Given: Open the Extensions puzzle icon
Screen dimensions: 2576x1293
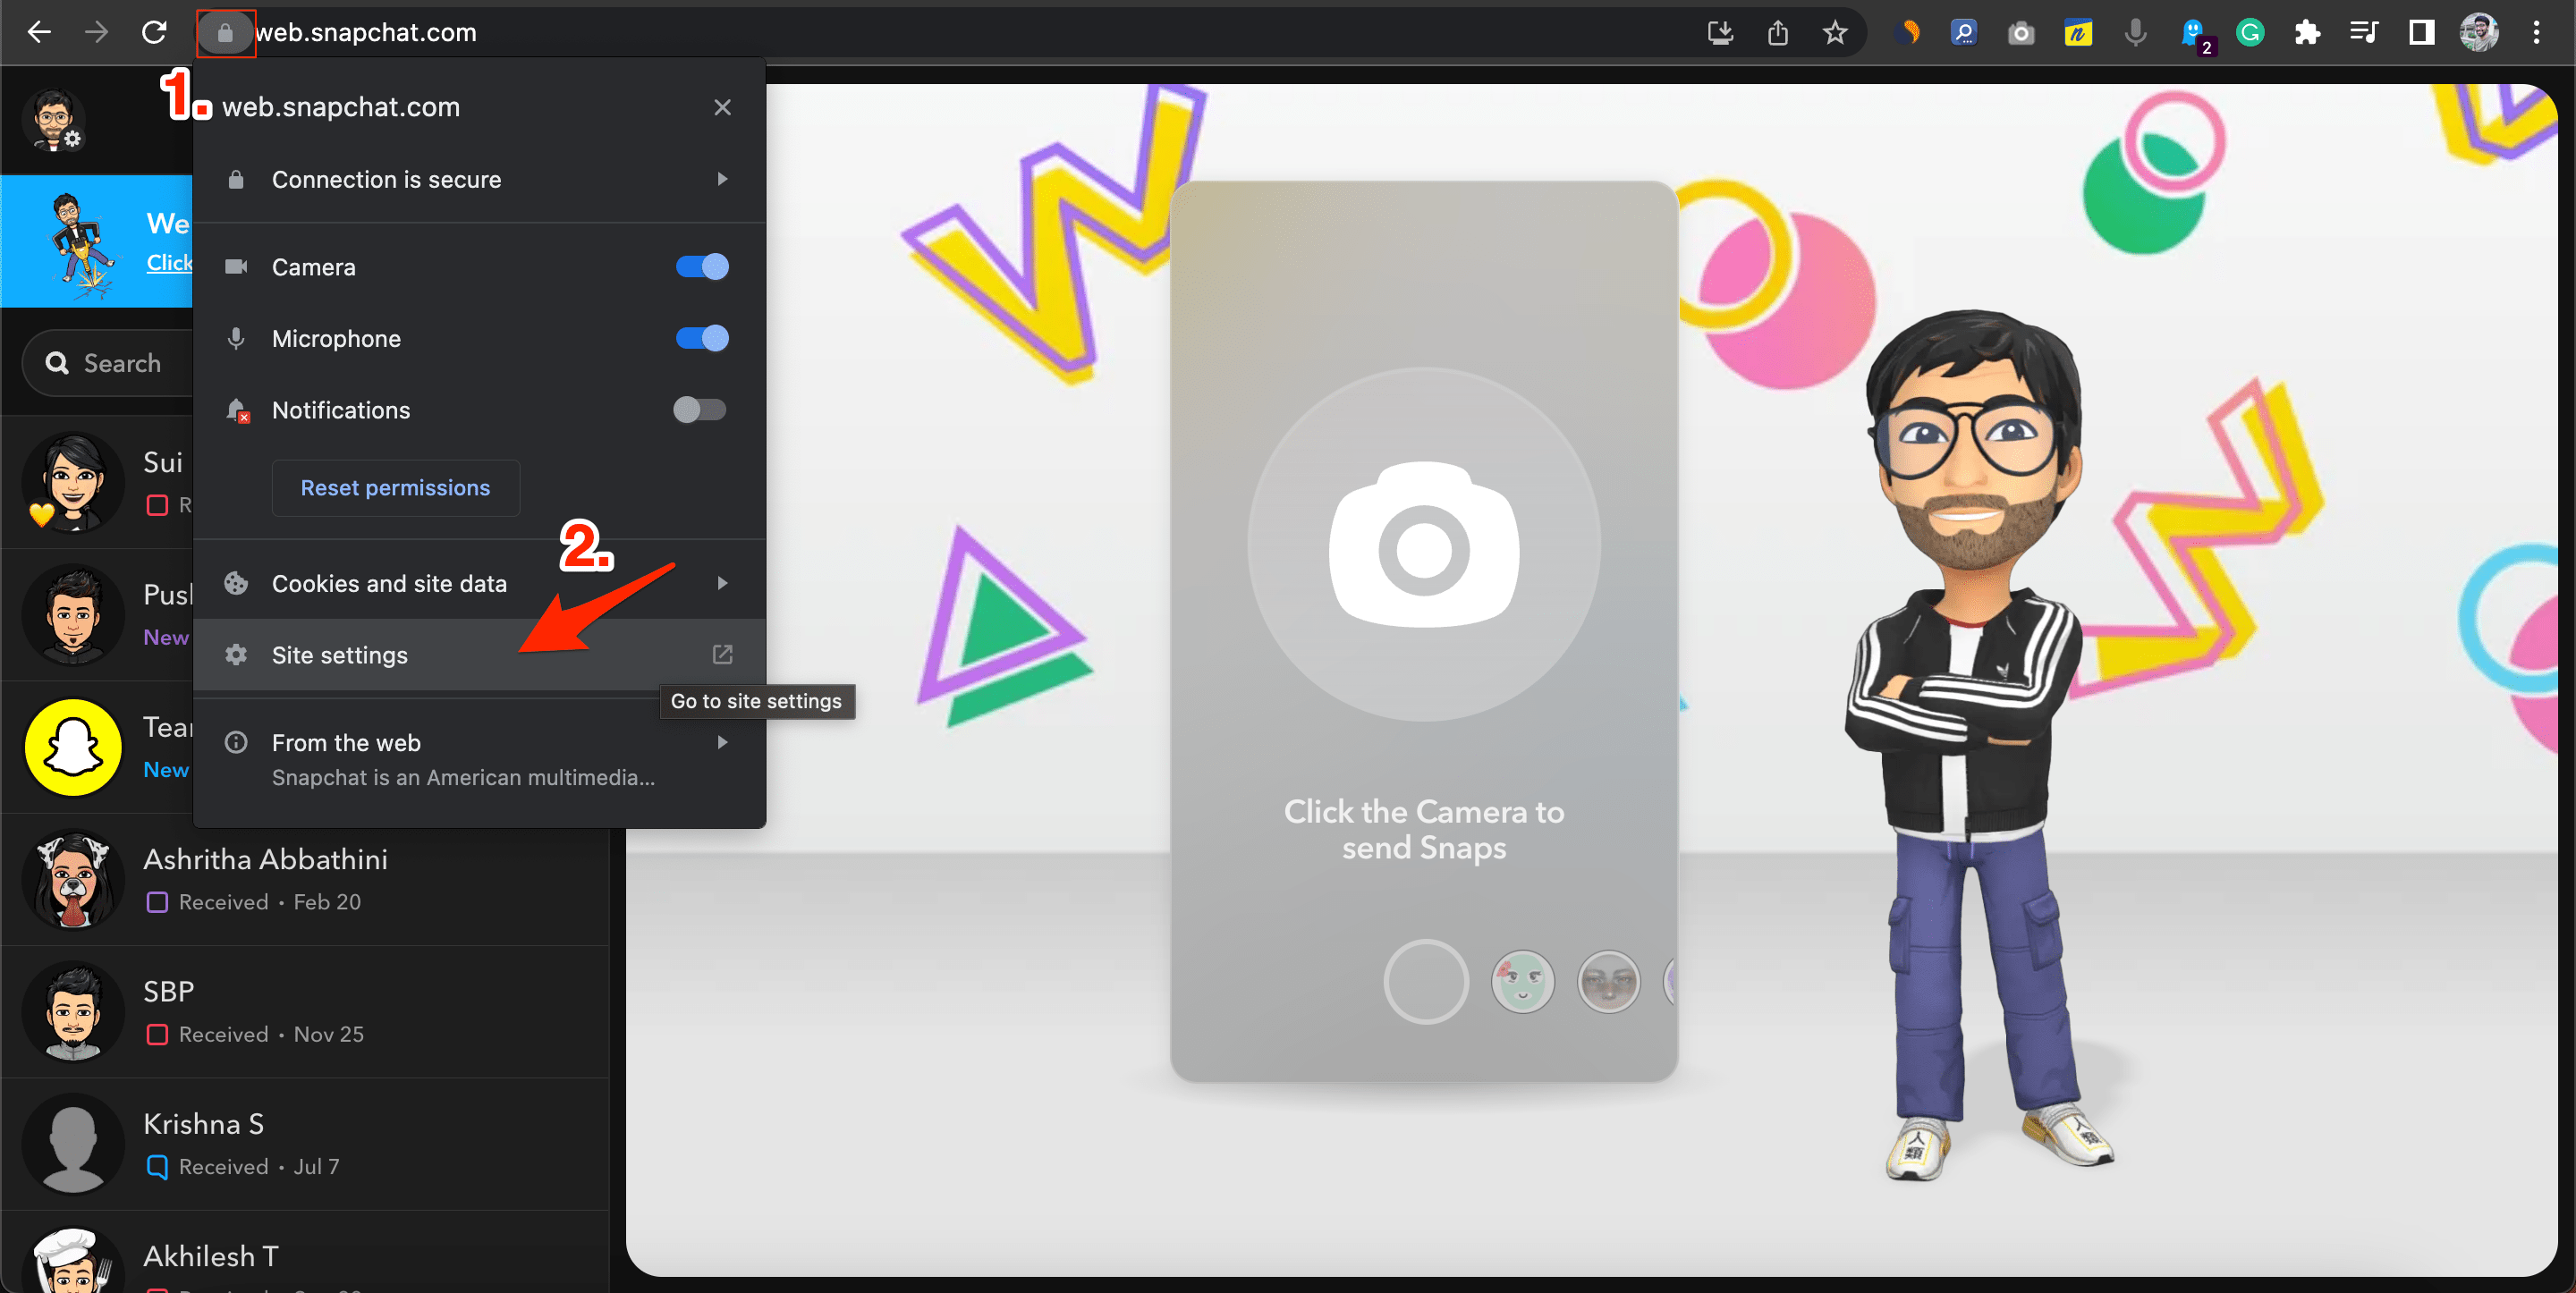Looking at the screenshot, I should click(2307, 33).
